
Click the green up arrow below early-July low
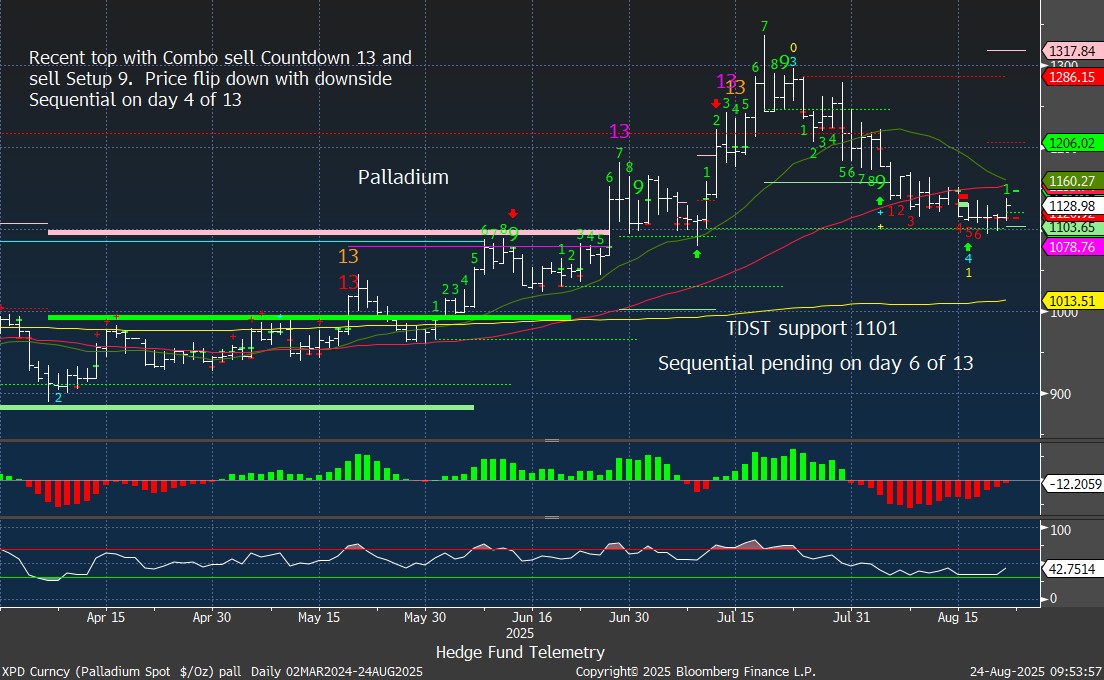click(696, 254)
